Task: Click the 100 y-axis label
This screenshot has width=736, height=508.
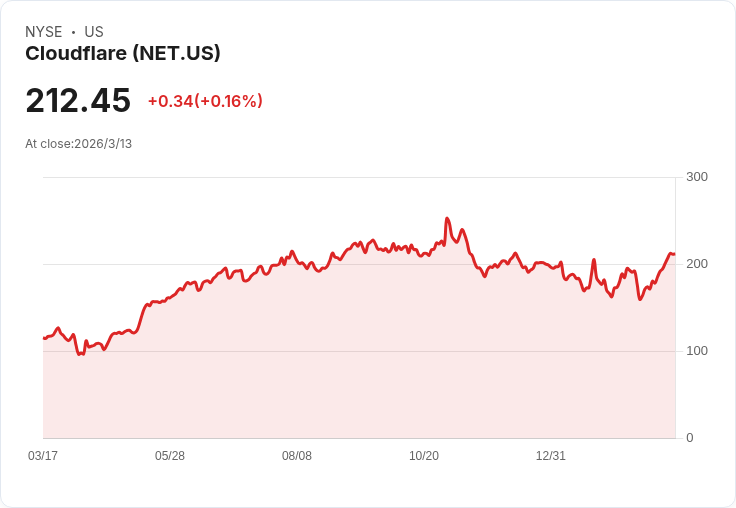Action: (x=697, y=351)
